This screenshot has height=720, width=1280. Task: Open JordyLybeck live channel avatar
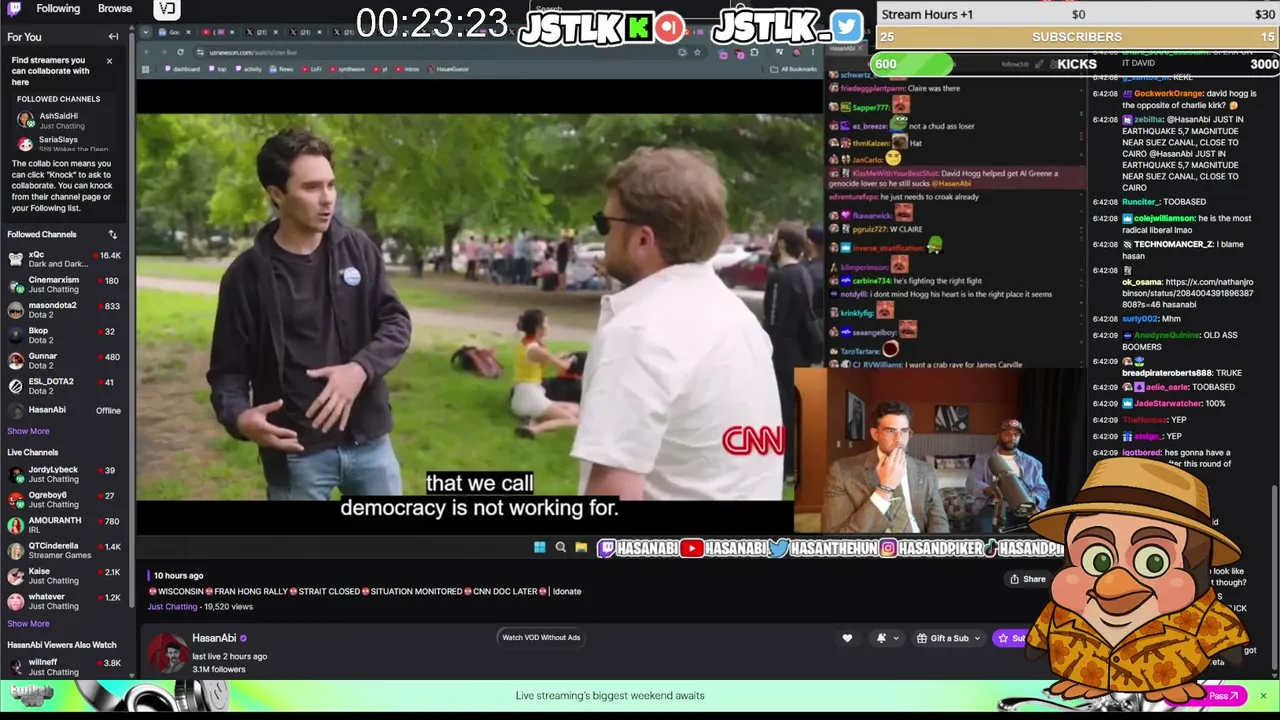coord(15,474)
